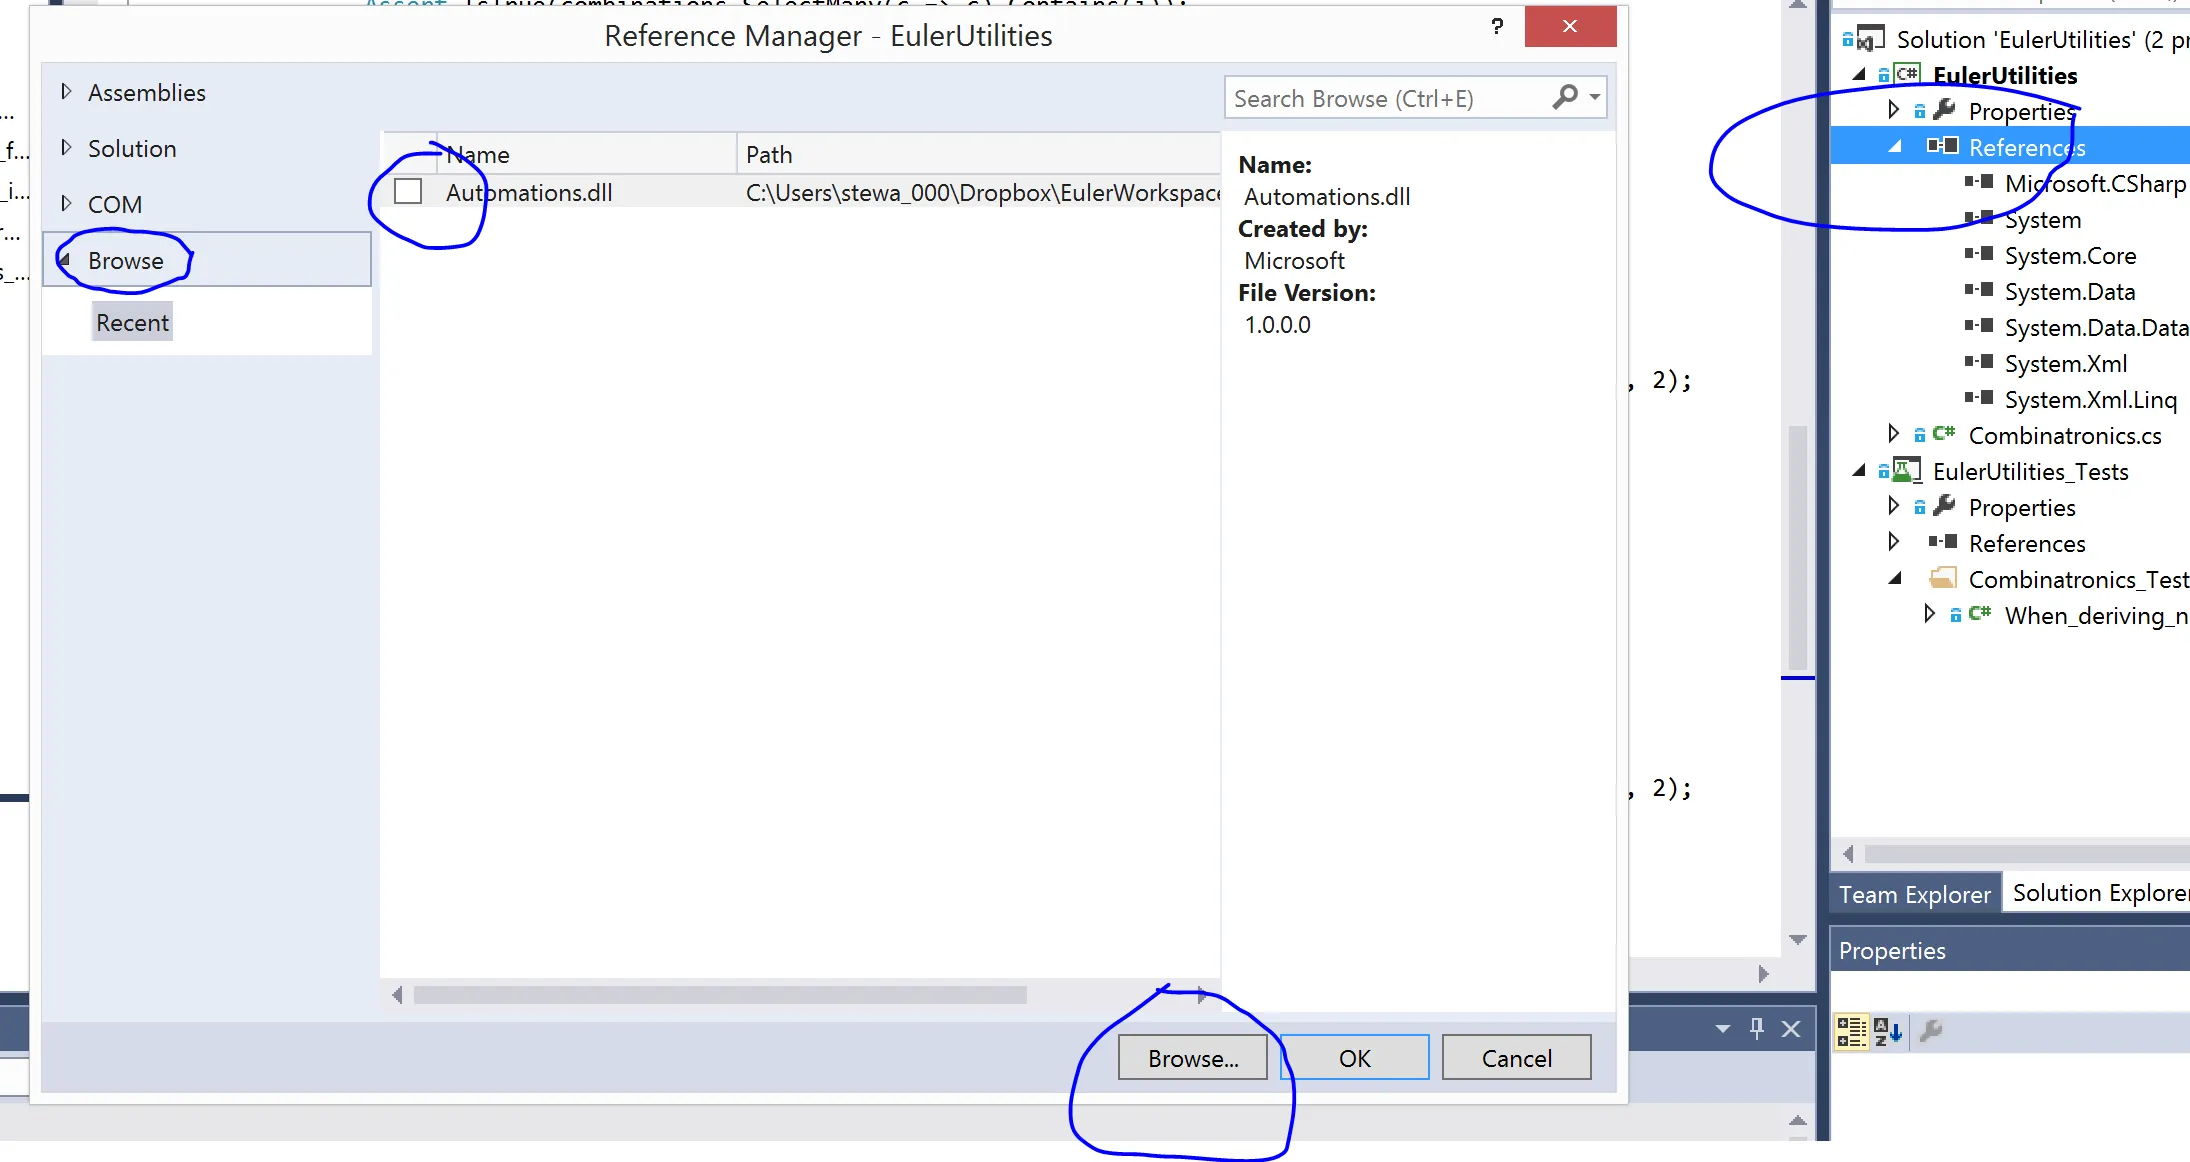
Task: Switch to the Team Explorer tab
Action: point(1914,894)
